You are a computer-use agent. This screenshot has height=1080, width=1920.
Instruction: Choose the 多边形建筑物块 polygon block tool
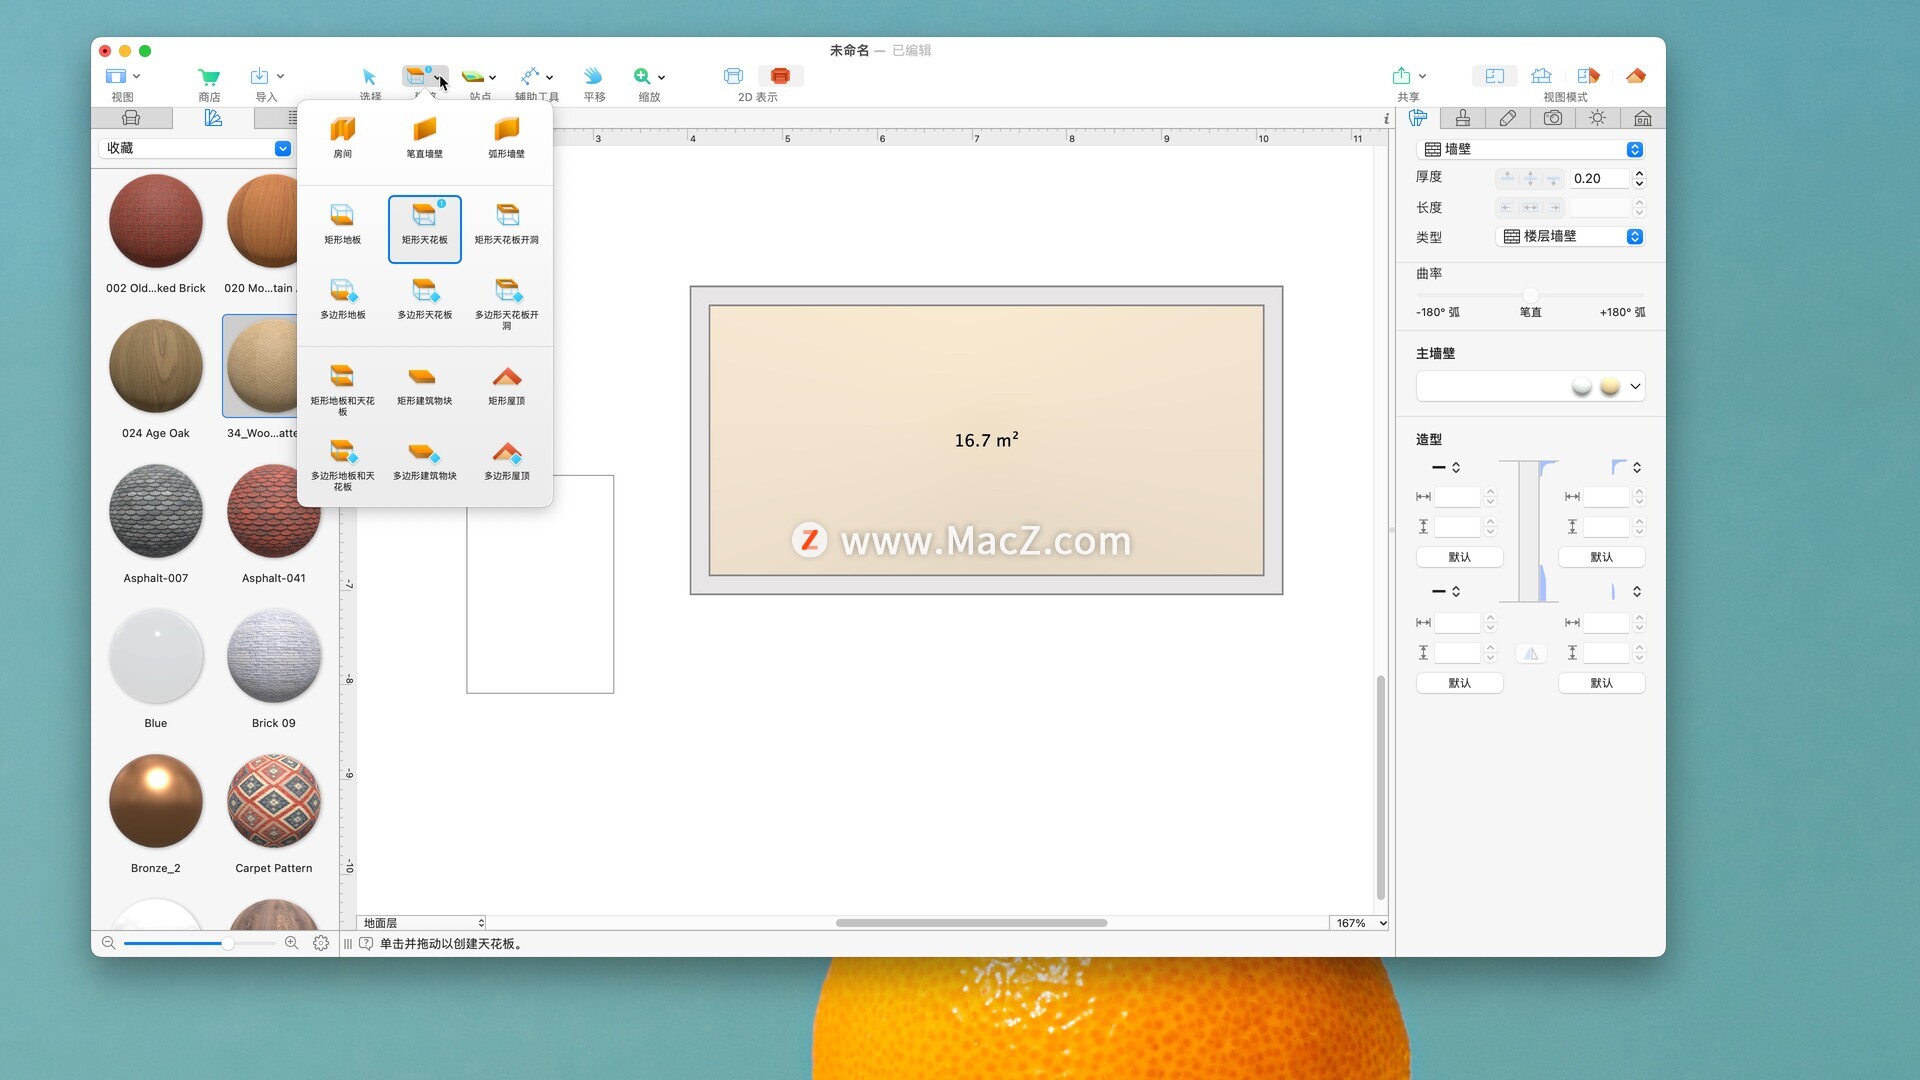pyautogui.click(x=424, y=461)
